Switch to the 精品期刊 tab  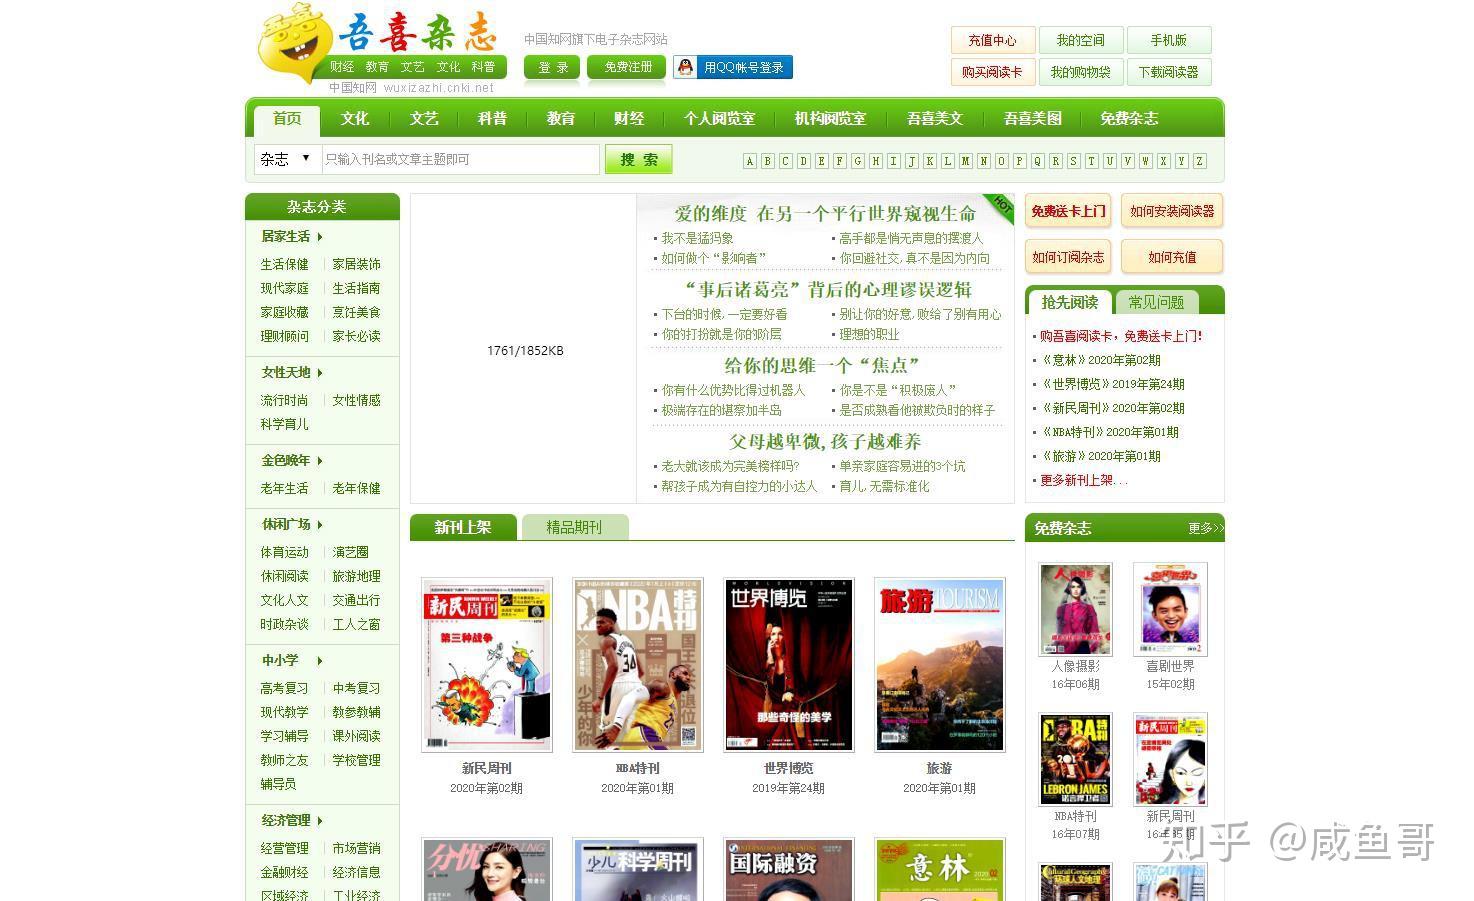[x=575, y=527]
